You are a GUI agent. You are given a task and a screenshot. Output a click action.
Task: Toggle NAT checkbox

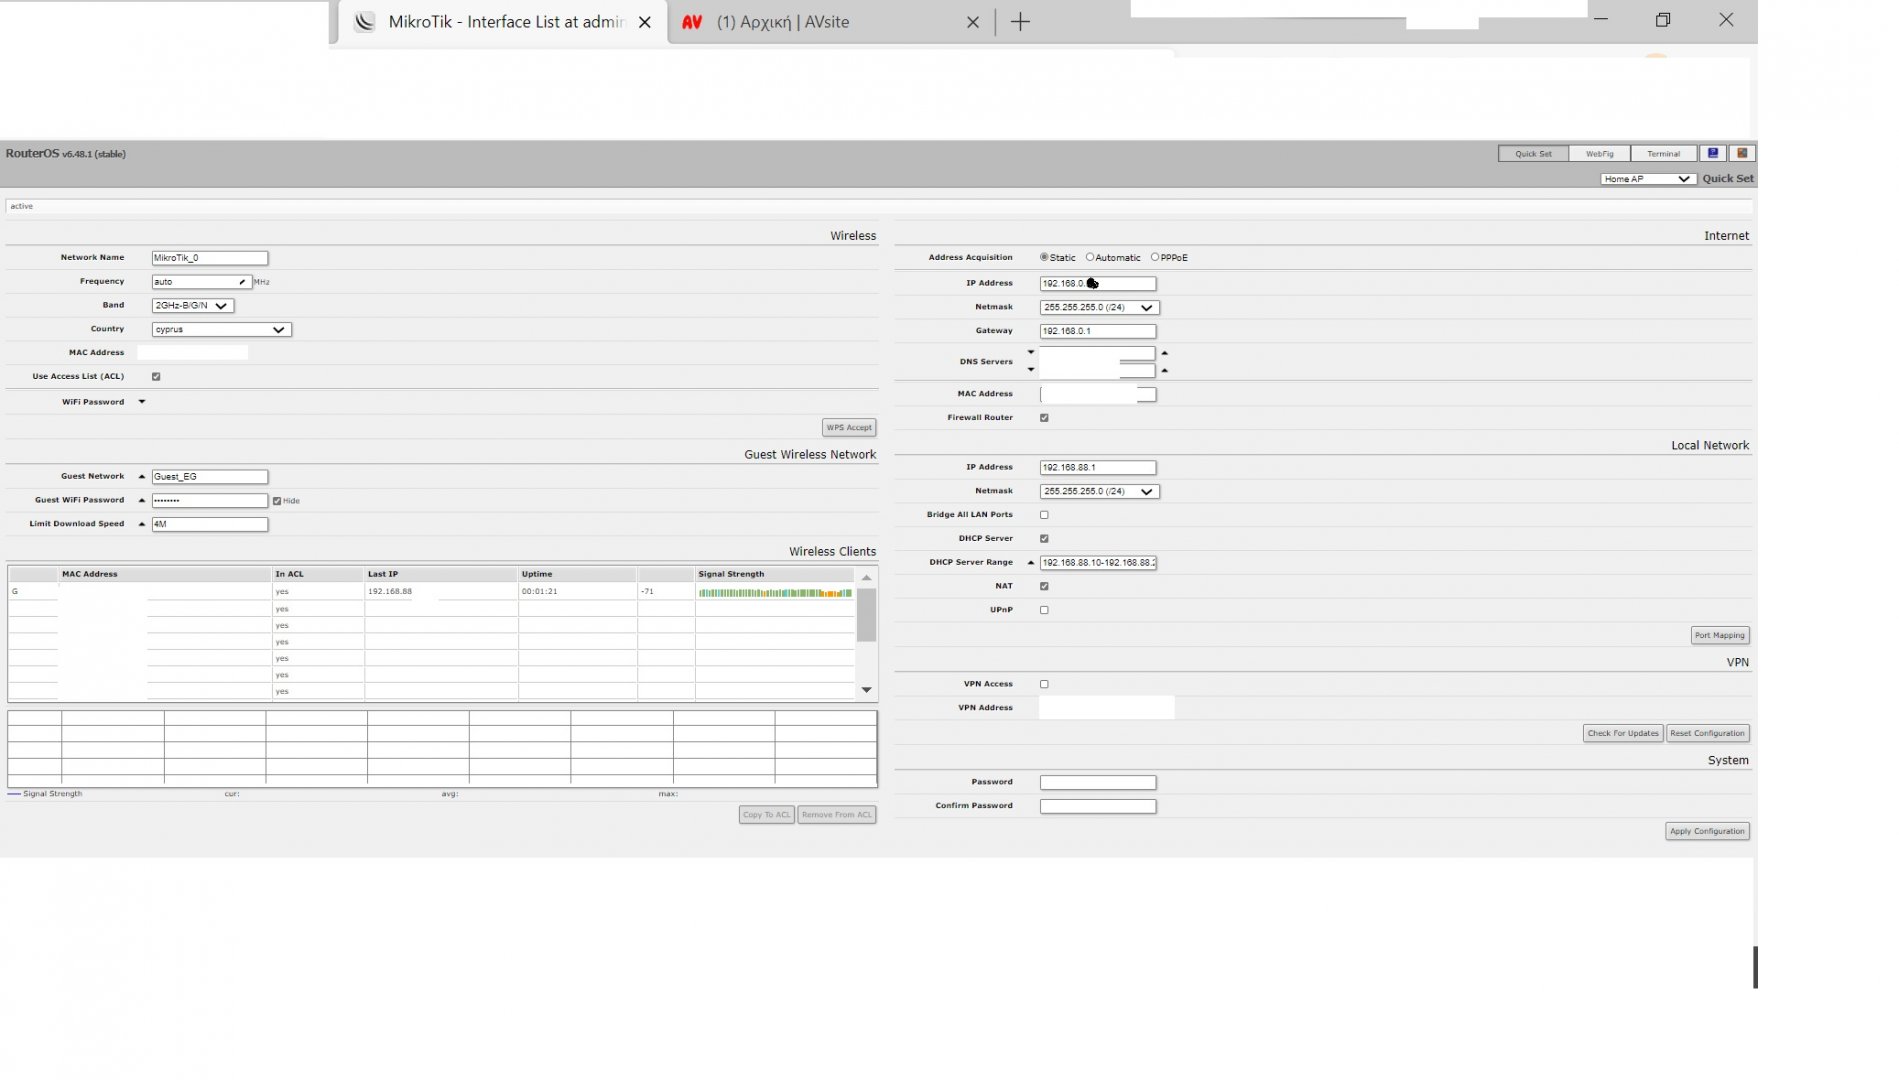click(1044, 586)
